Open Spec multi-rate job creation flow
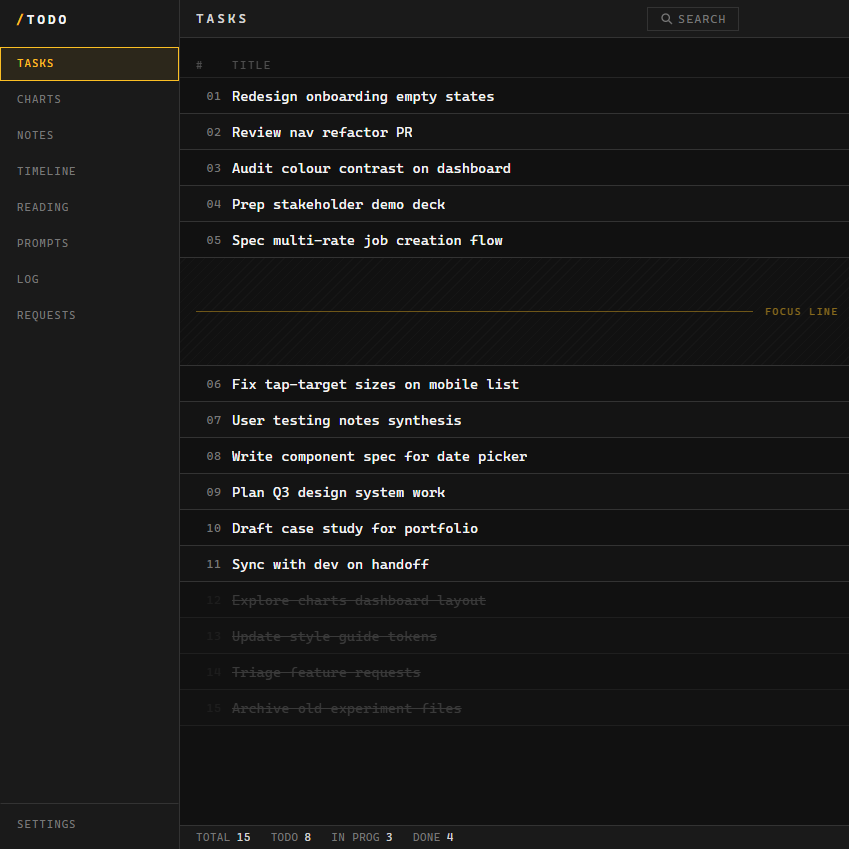 pos(514,240)
